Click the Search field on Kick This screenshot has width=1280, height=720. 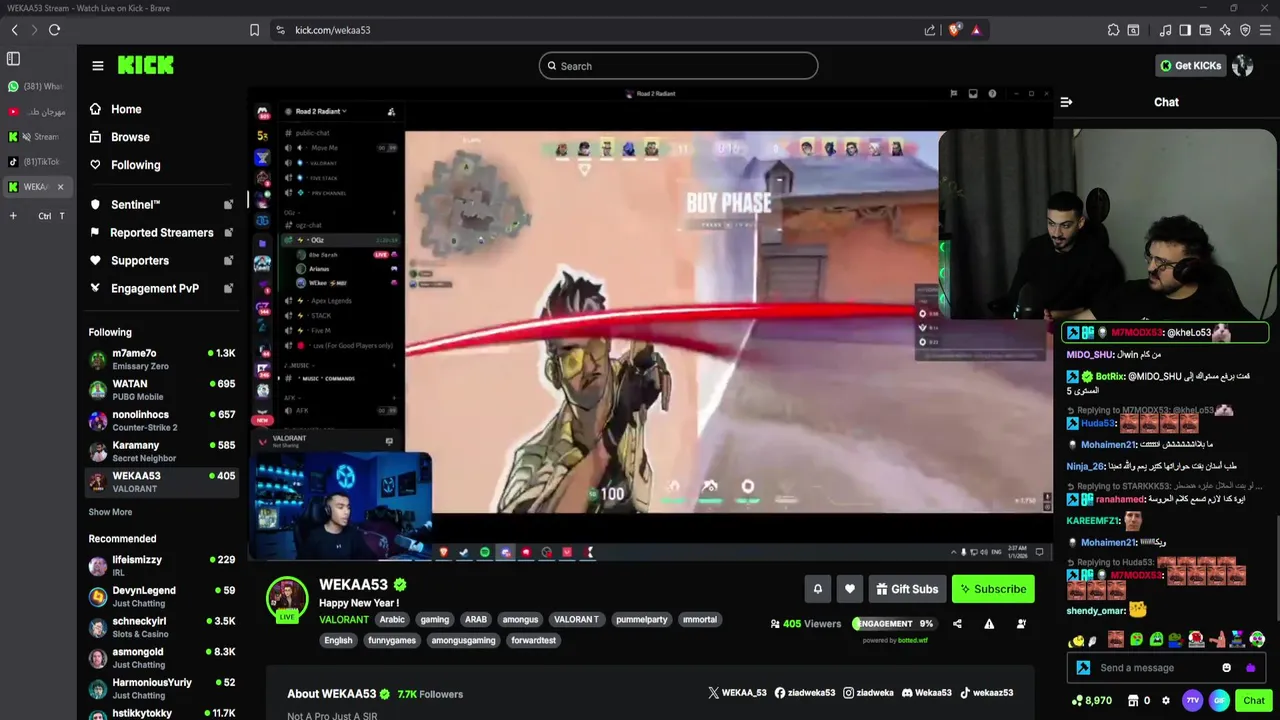[x=678, y=66]
